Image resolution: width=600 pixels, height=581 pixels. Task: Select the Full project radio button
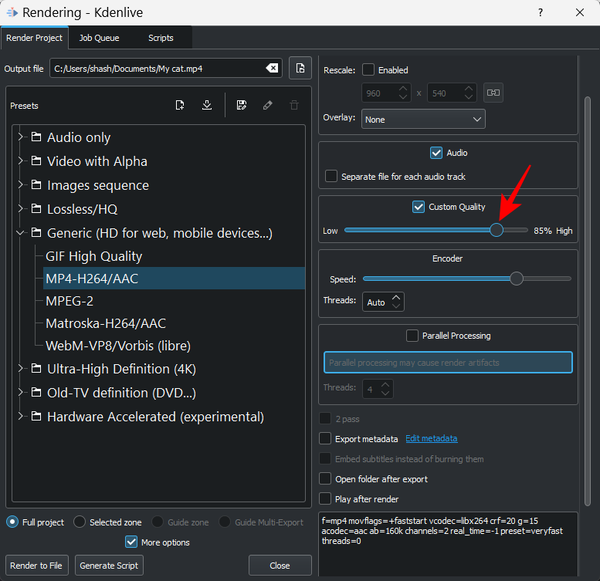[12, 522]
